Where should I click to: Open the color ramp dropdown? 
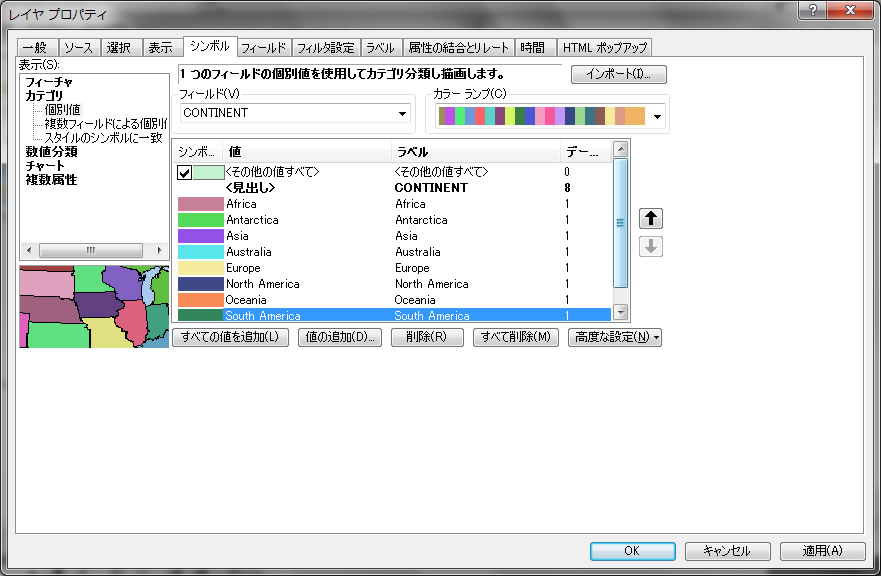click(658, 117)
